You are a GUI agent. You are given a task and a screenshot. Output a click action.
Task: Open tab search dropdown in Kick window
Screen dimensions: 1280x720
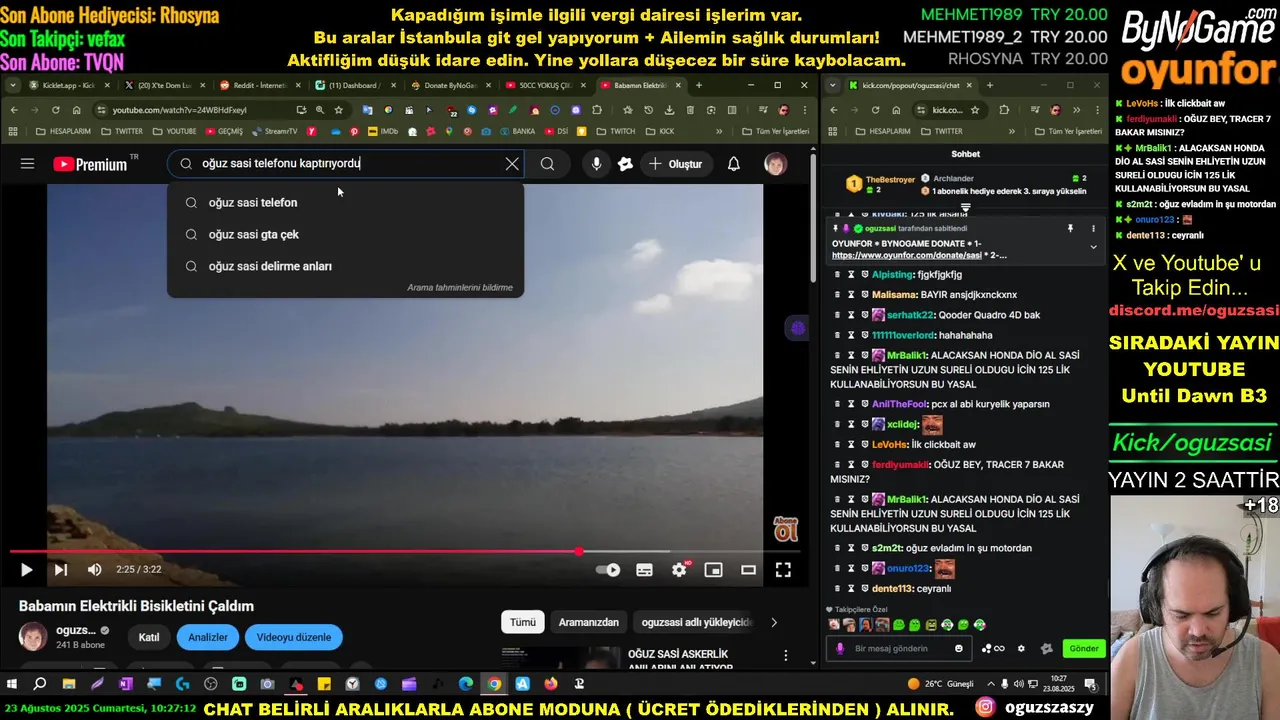point(832,85)
